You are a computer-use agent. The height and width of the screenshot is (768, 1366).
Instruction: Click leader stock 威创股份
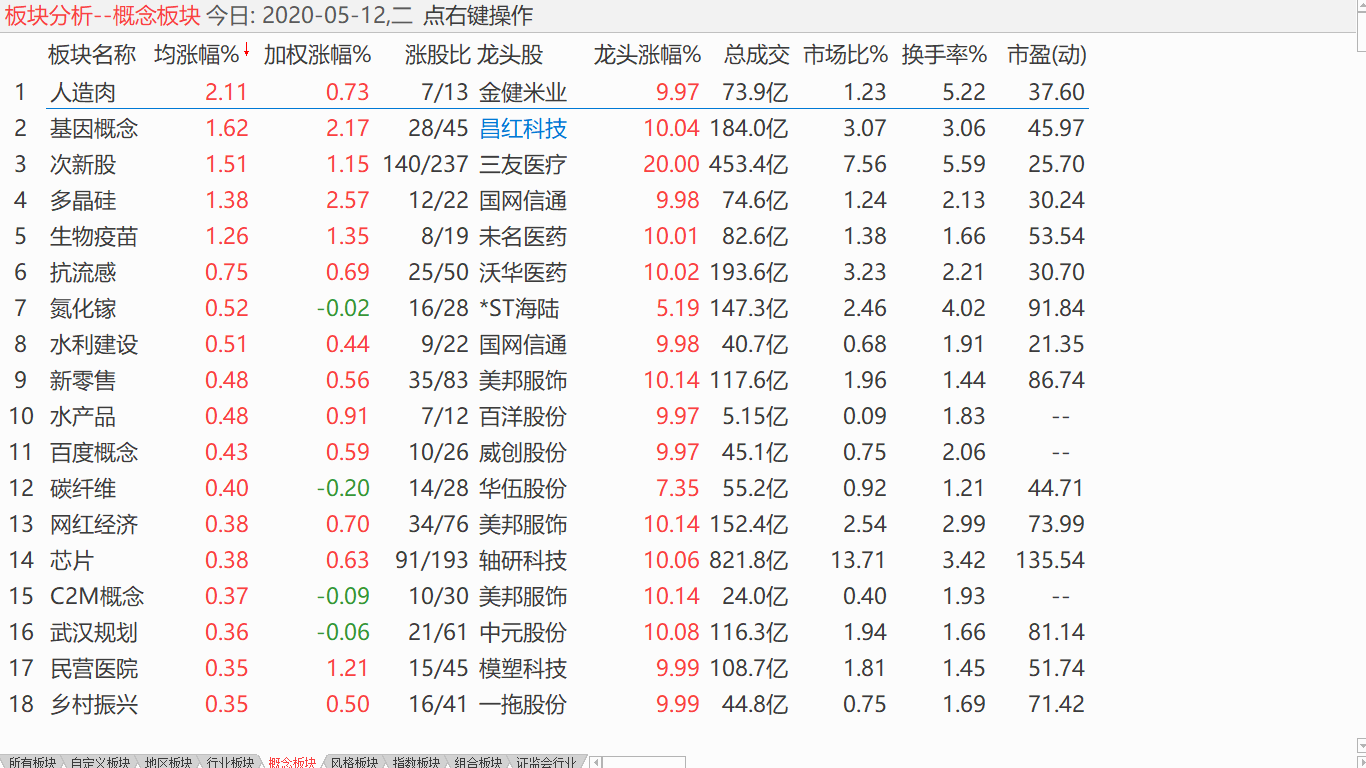point(523,452)
